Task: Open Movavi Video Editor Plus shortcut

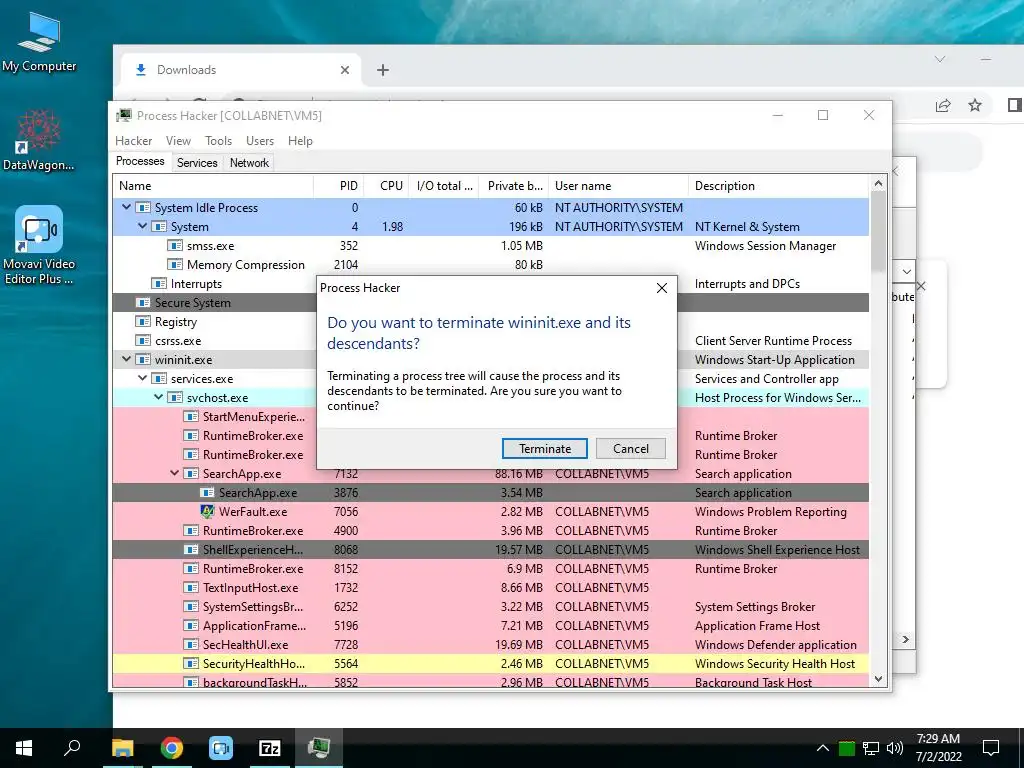Action: tap(39, 246)
